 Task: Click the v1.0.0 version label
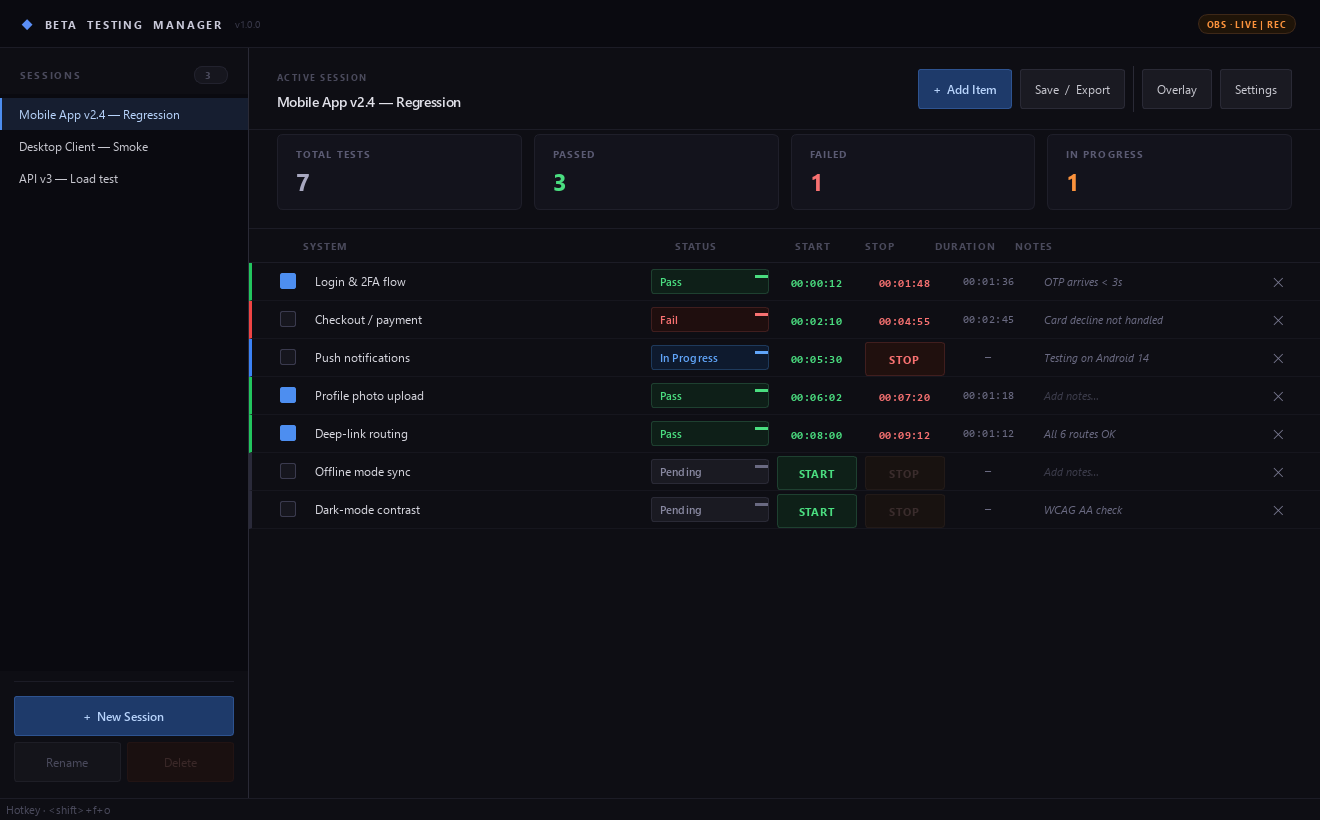point(247,24)
